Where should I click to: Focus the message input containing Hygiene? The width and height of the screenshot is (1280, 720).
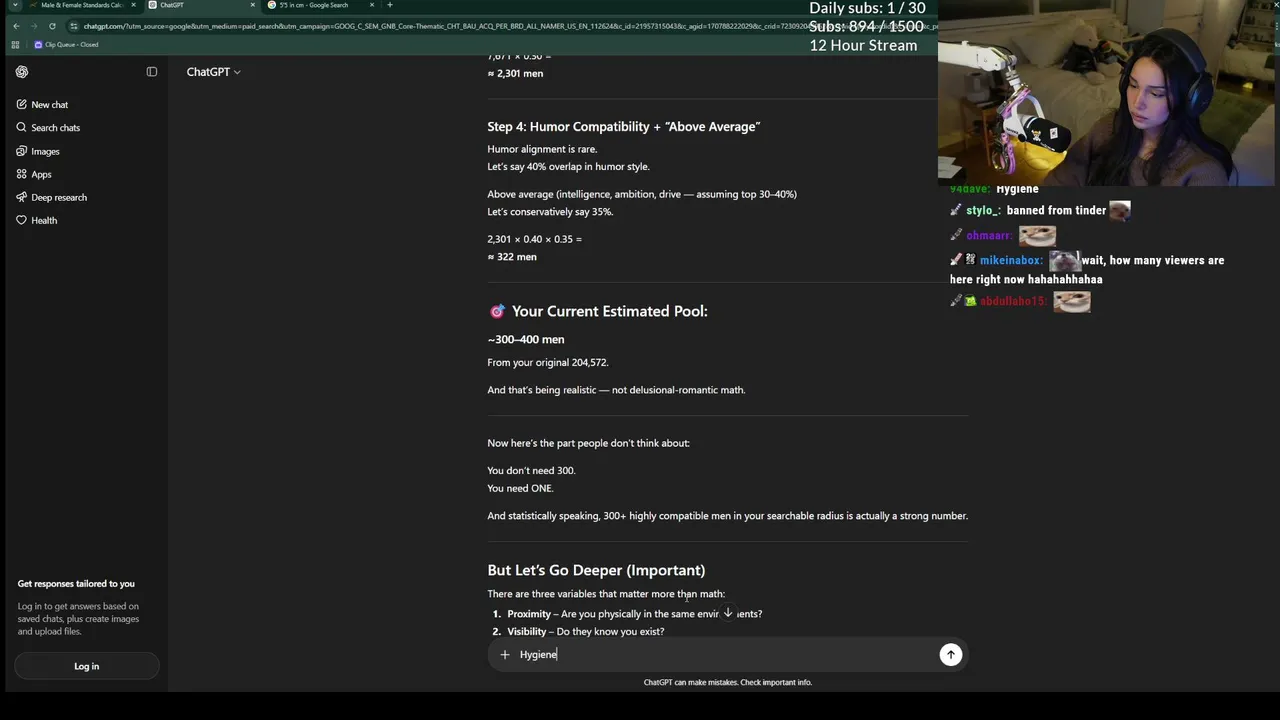tap(727, 654)
